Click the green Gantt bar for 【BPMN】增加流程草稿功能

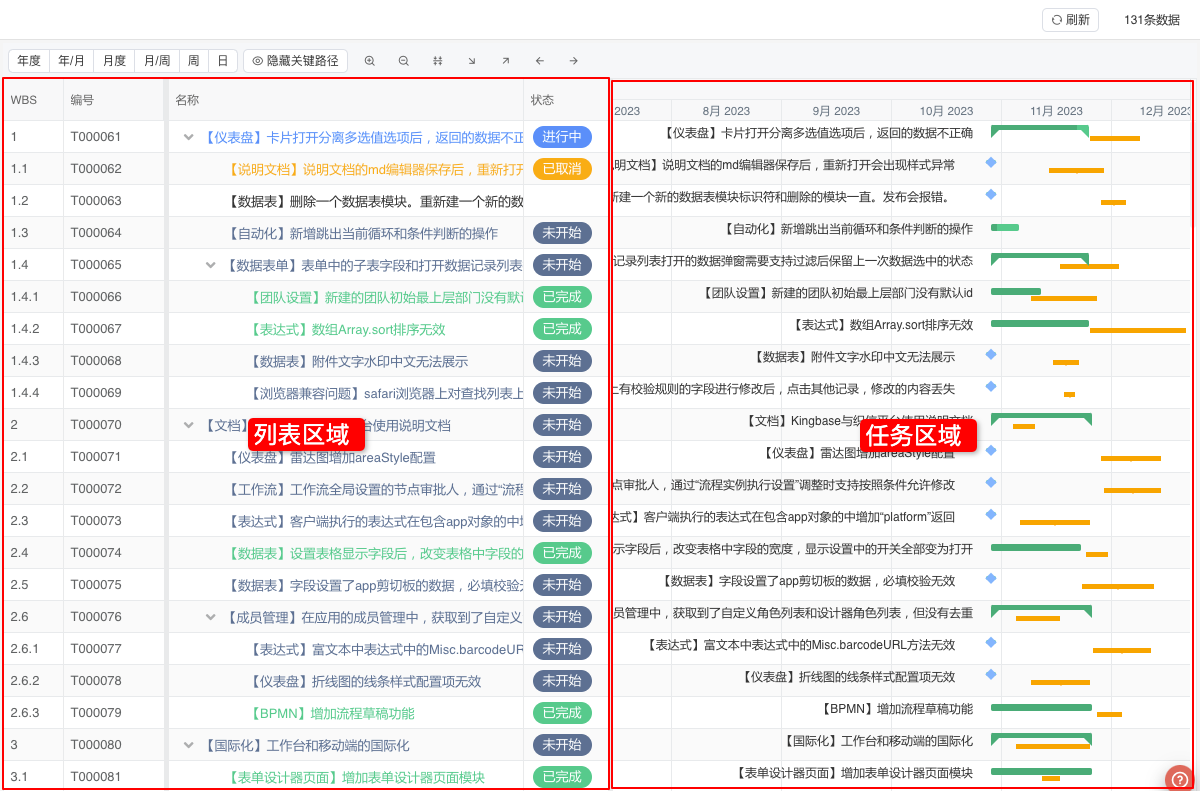[1040, 707]
